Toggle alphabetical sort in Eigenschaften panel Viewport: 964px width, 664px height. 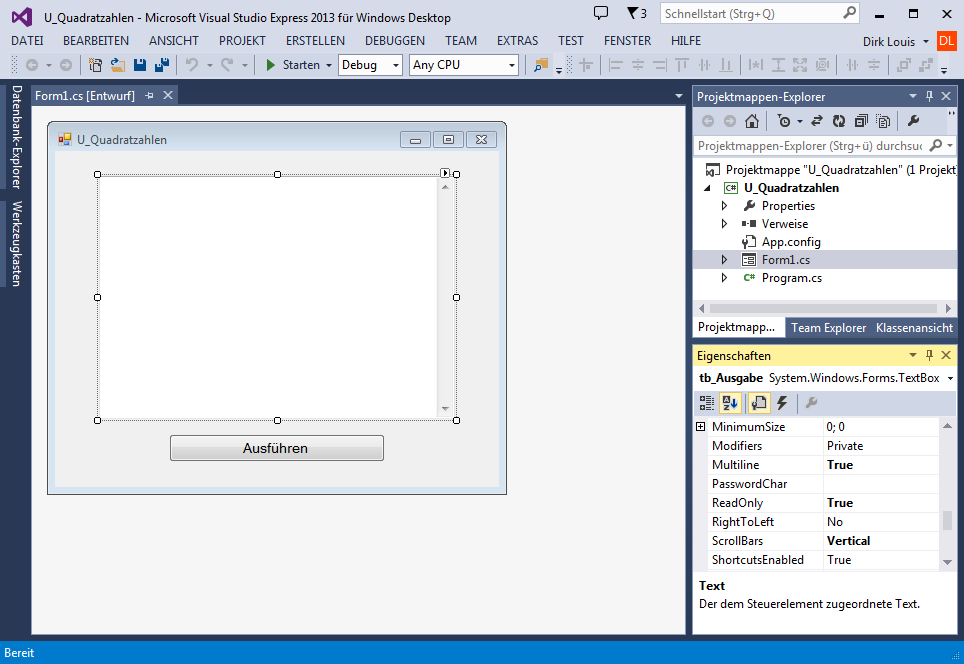click(x=730, y=403)
